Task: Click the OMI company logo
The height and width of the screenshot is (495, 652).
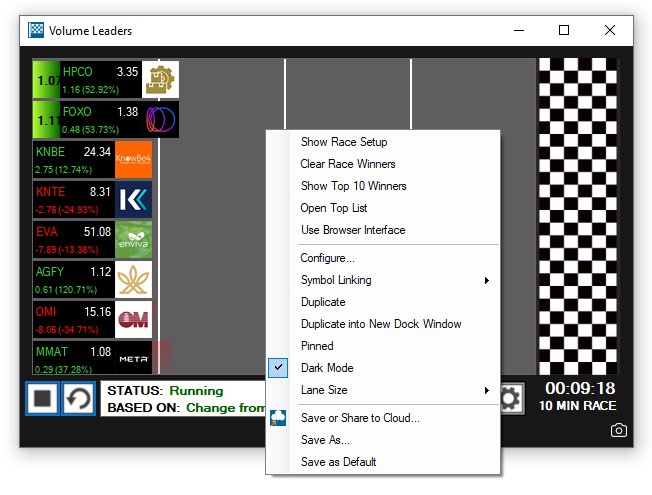Action: point(133,319)
